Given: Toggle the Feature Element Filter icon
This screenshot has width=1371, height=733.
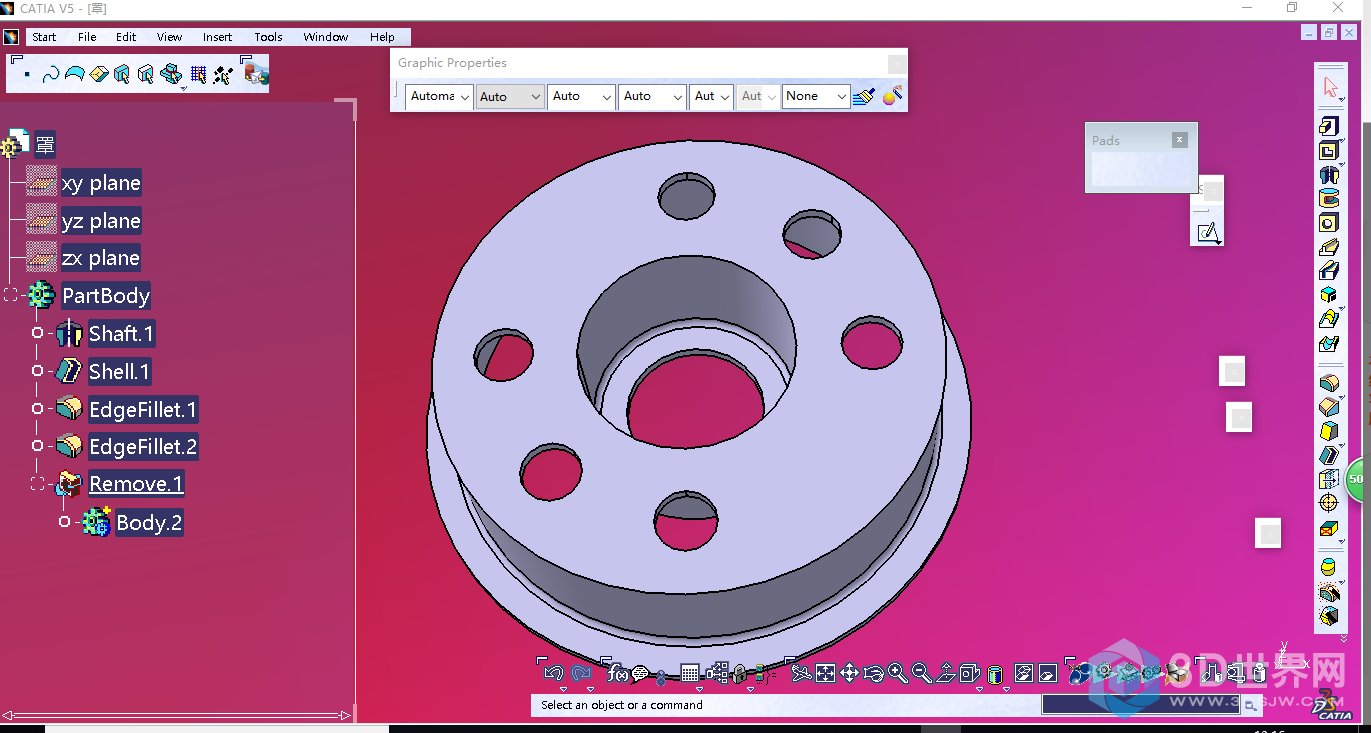Looking at the screenshot, I should [x=122, y=75].
